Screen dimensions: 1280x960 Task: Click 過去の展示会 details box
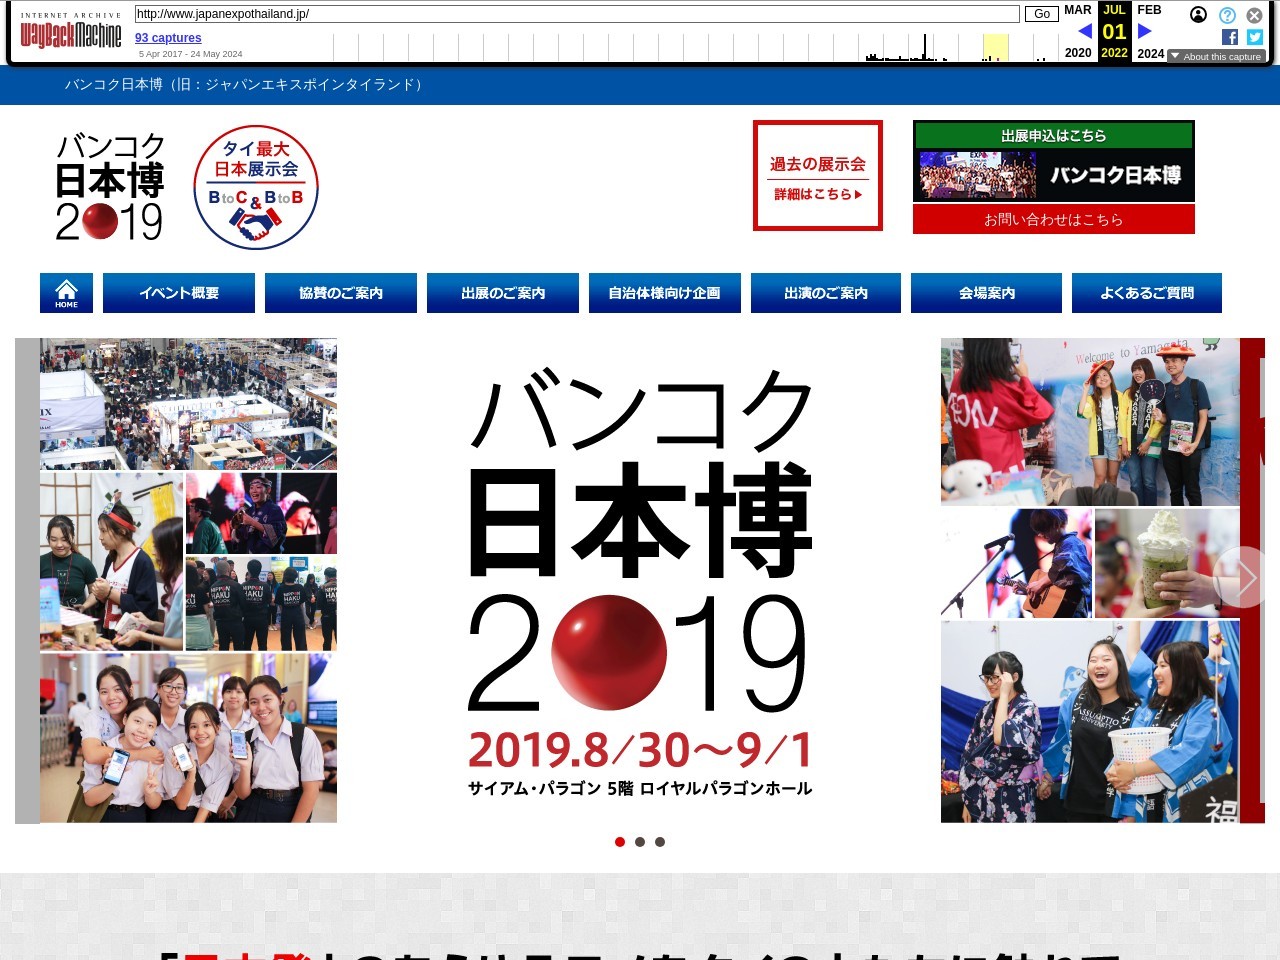[818, 176]
